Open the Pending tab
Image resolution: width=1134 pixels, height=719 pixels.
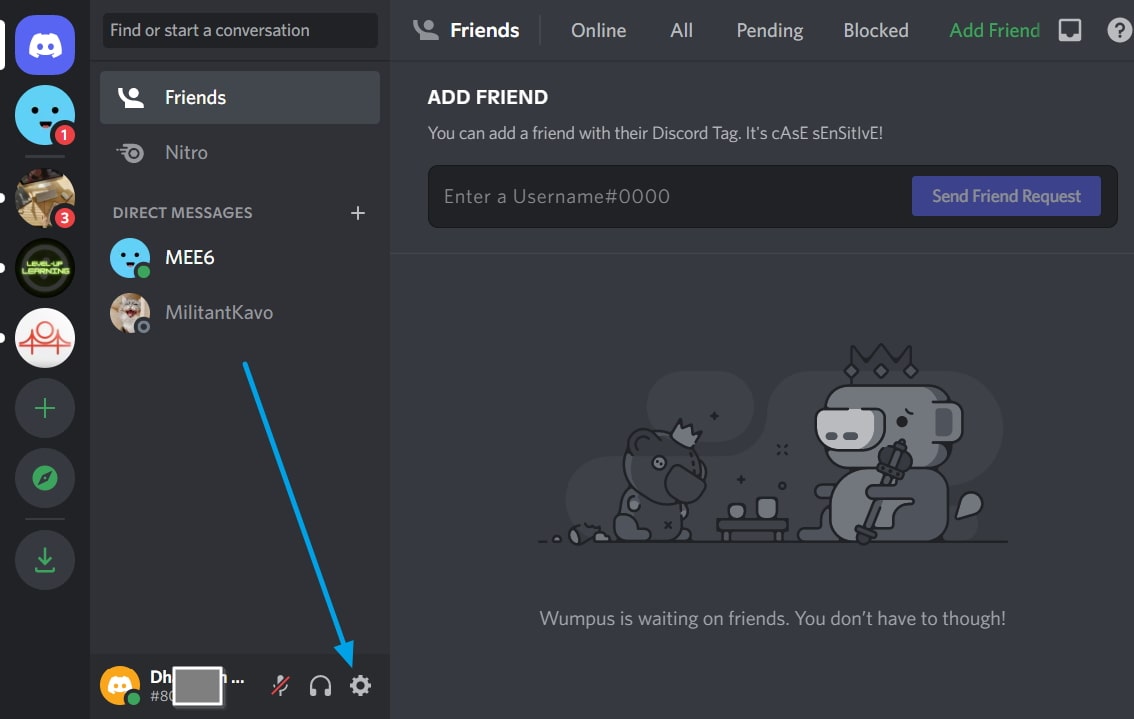[x=770, y=30]
